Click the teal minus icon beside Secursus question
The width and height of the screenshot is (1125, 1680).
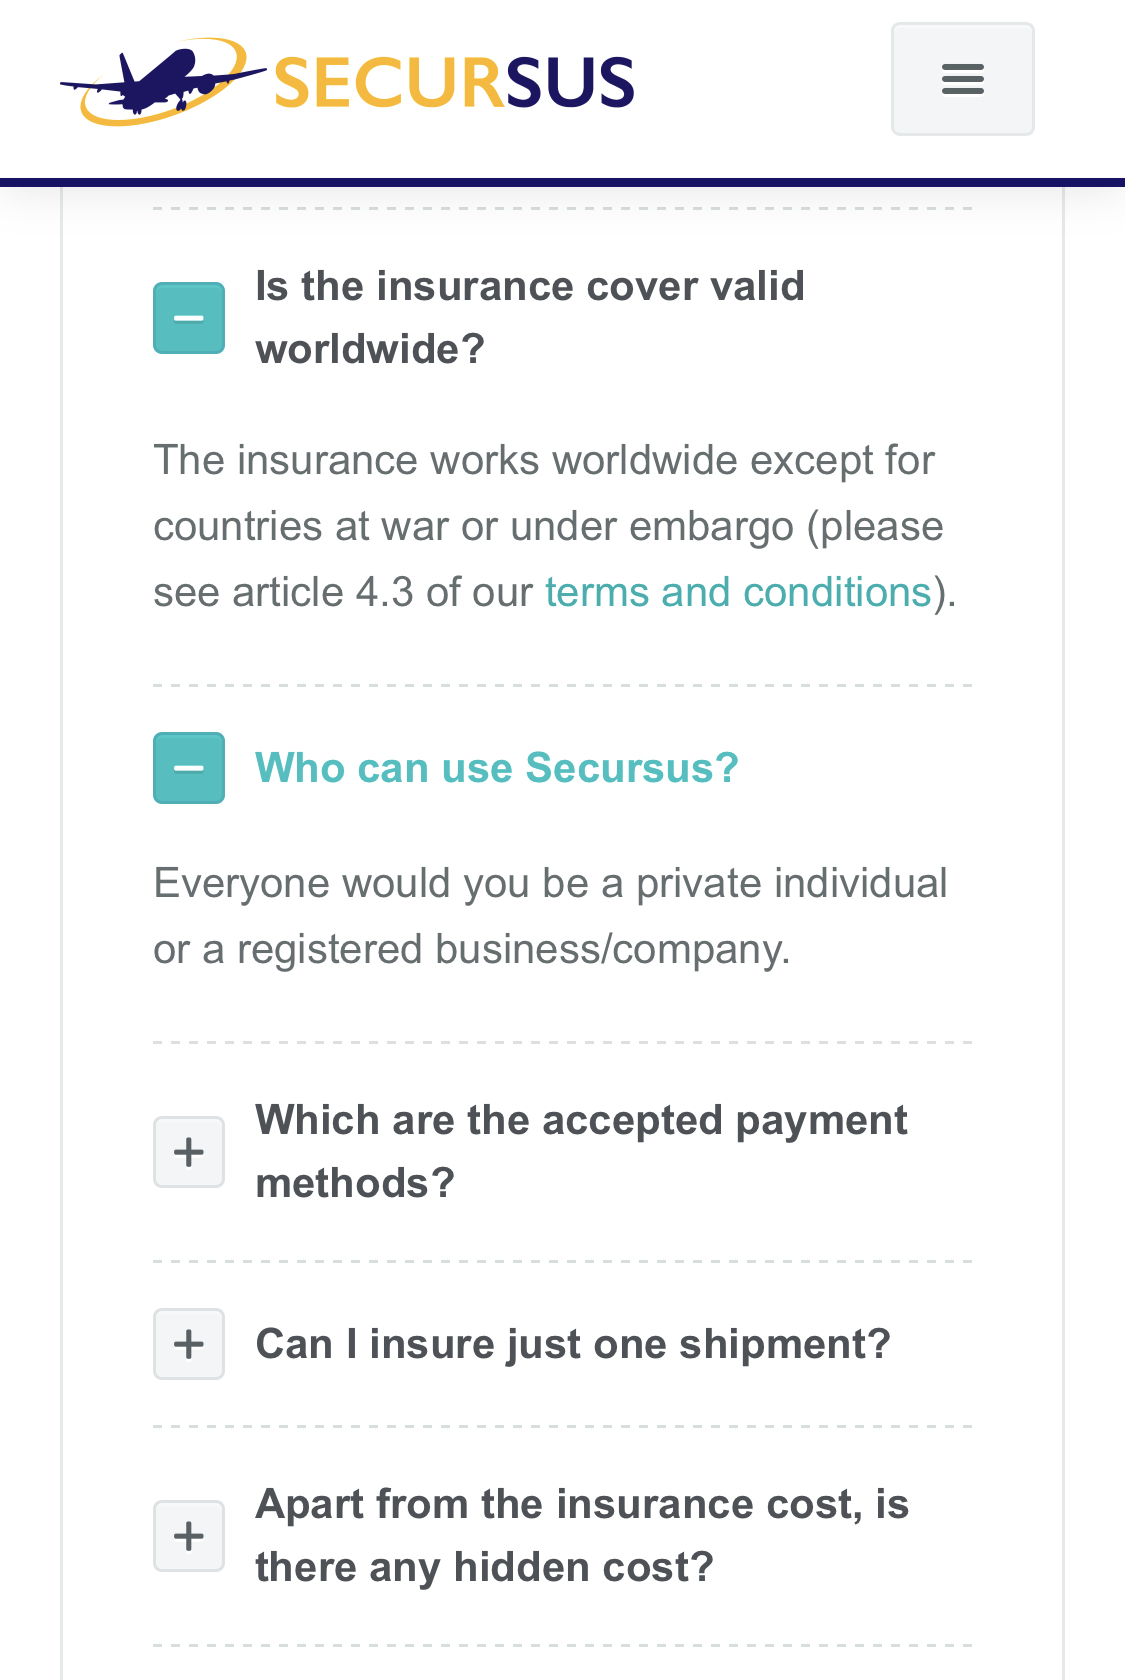point(189,768)
